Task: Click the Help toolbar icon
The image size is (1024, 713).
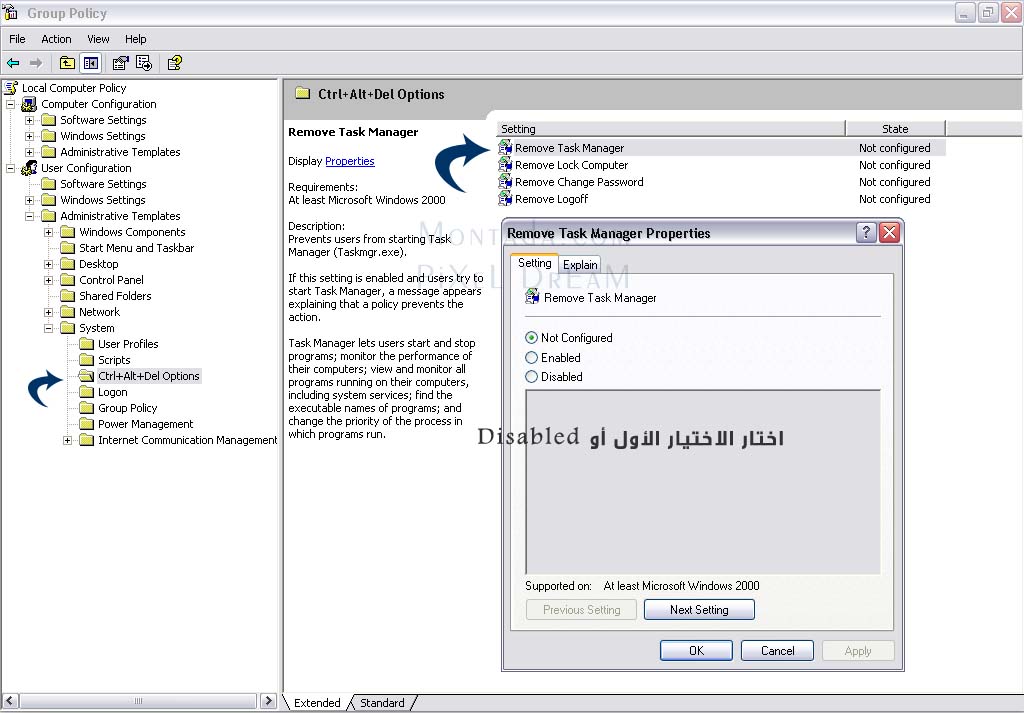Action: coord(174,63)
